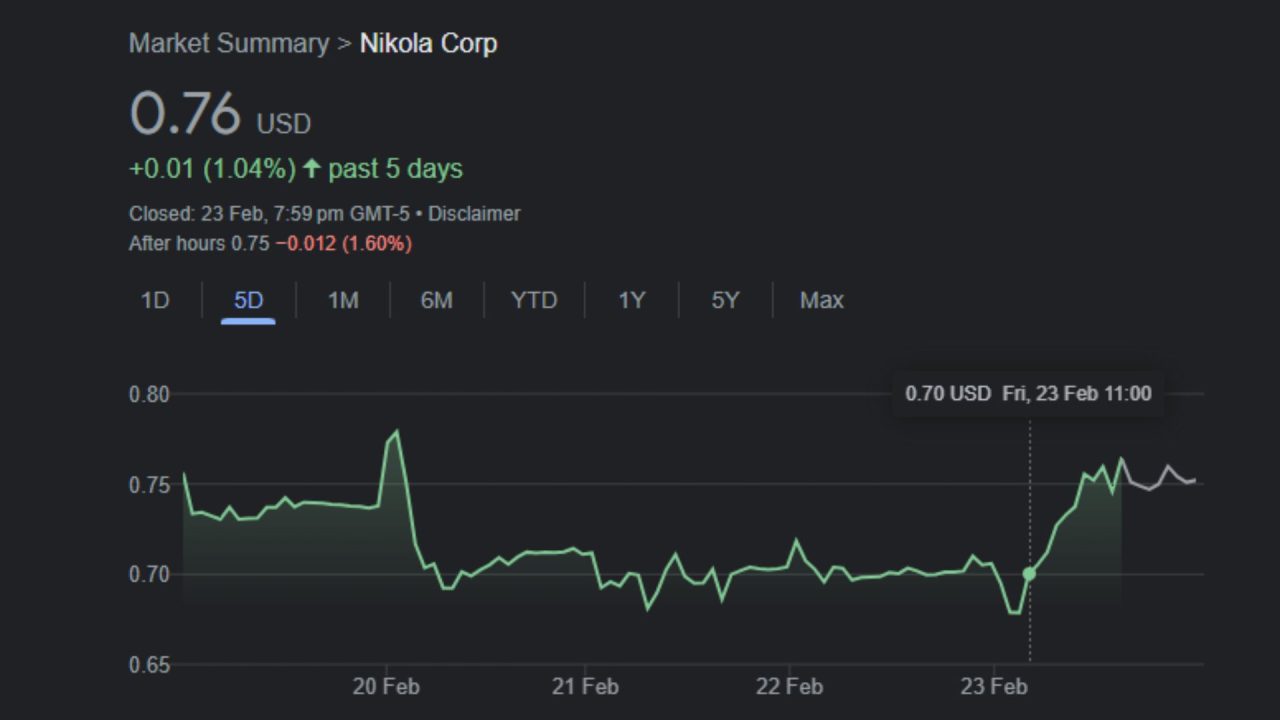Switch chart to 1M range

343,300
